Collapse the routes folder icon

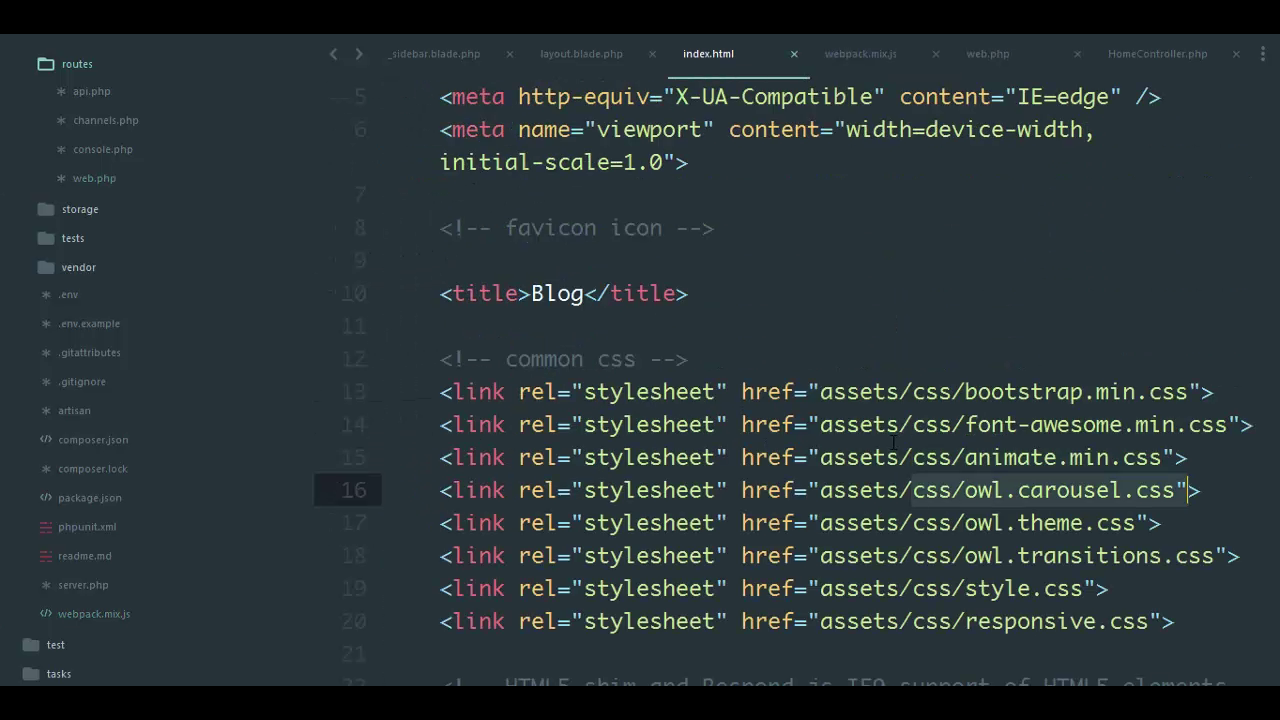46,64
